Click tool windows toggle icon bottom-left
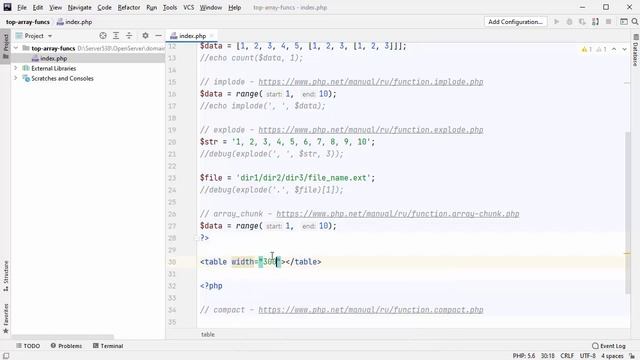640x360 pixels. click(6, 356)
